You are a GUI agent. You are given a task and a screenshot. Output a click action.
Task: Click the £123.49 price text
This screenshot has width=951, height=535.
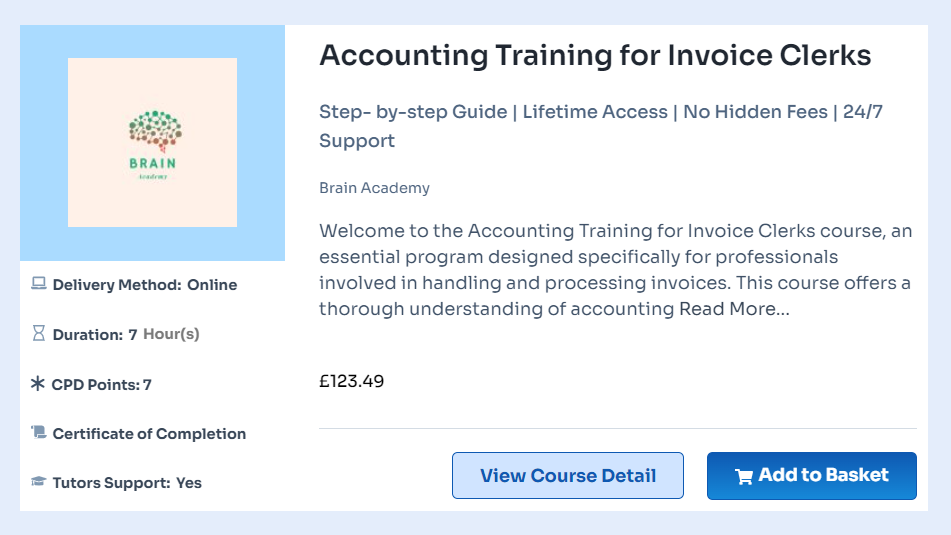click(x=351, y=381)
